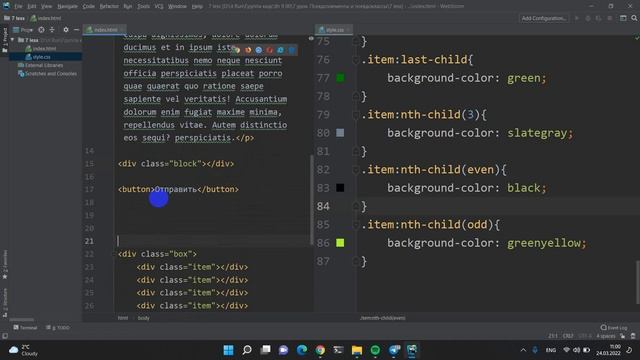
Task: Fold the .item:nth-child(3) rule at line 79
Action: click(356, 115)
